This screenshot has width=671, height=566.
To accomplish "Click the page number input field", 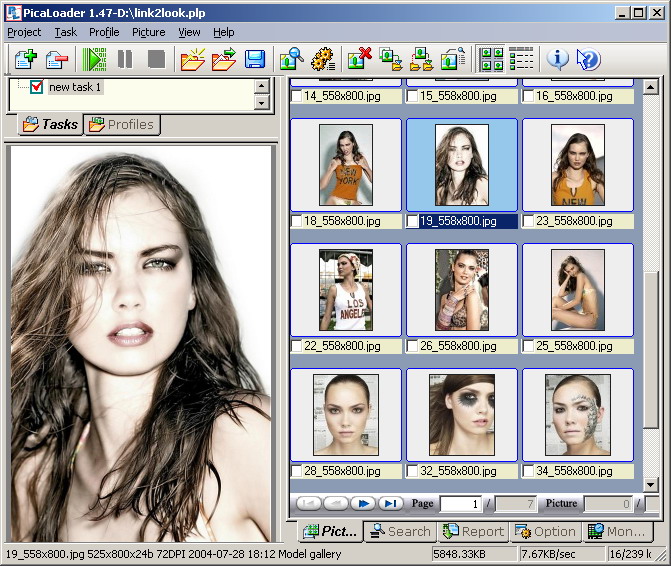I will (461, 504).
